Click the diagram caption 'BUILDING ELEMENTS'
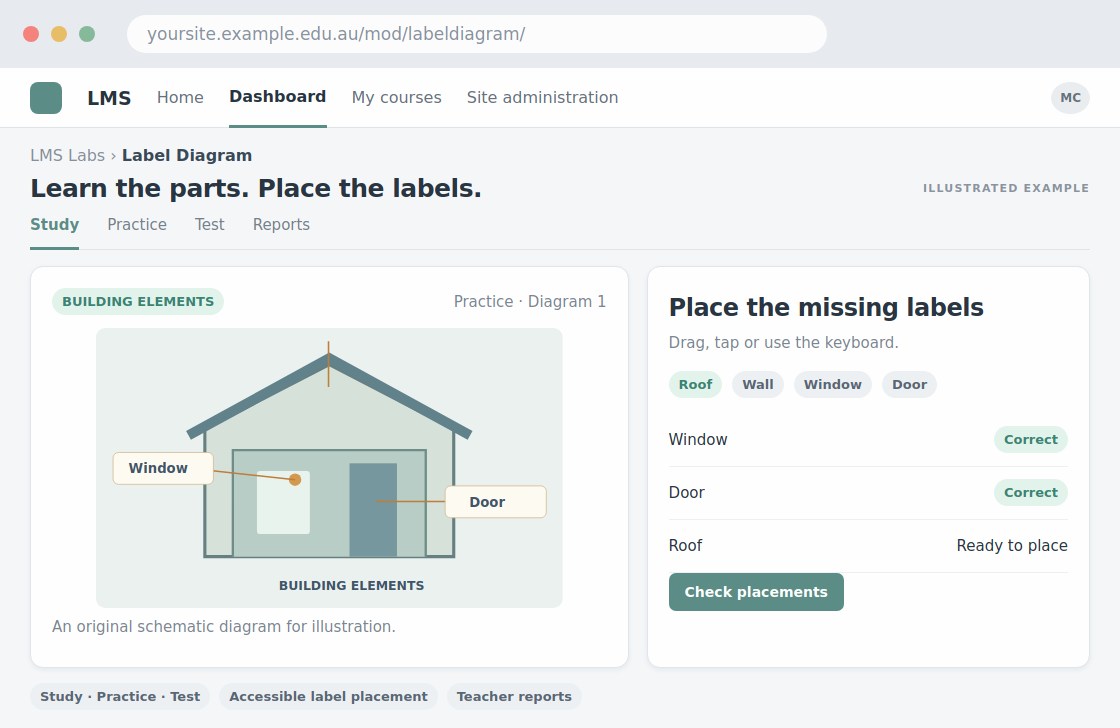 [351, 586]
